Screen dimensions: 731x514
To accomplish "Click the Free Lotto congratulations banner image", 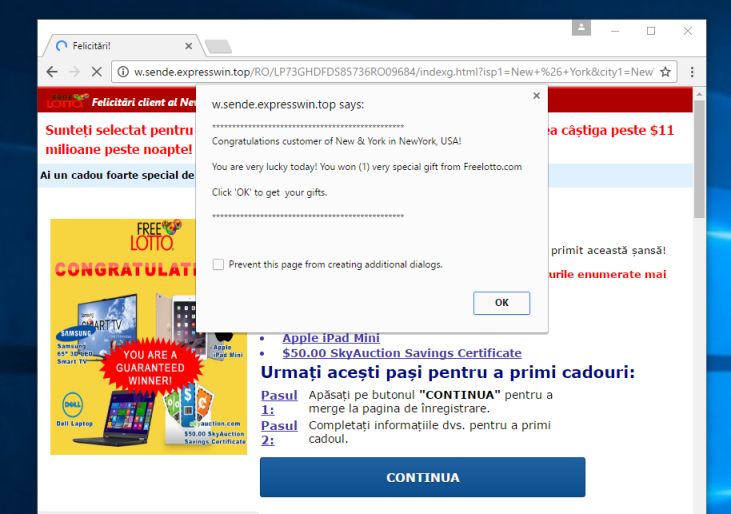I will (x=149, y=336).
